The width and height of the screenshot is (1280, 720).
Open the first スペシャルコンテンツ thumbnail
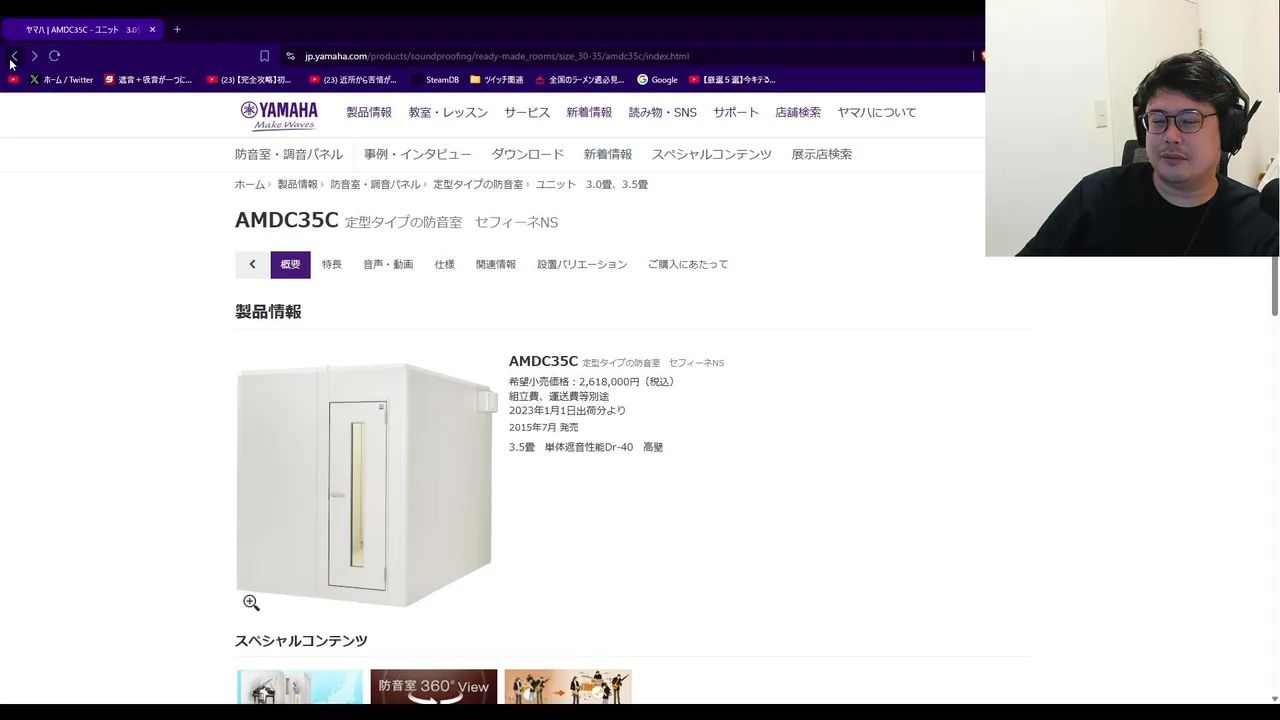[300, 686]
